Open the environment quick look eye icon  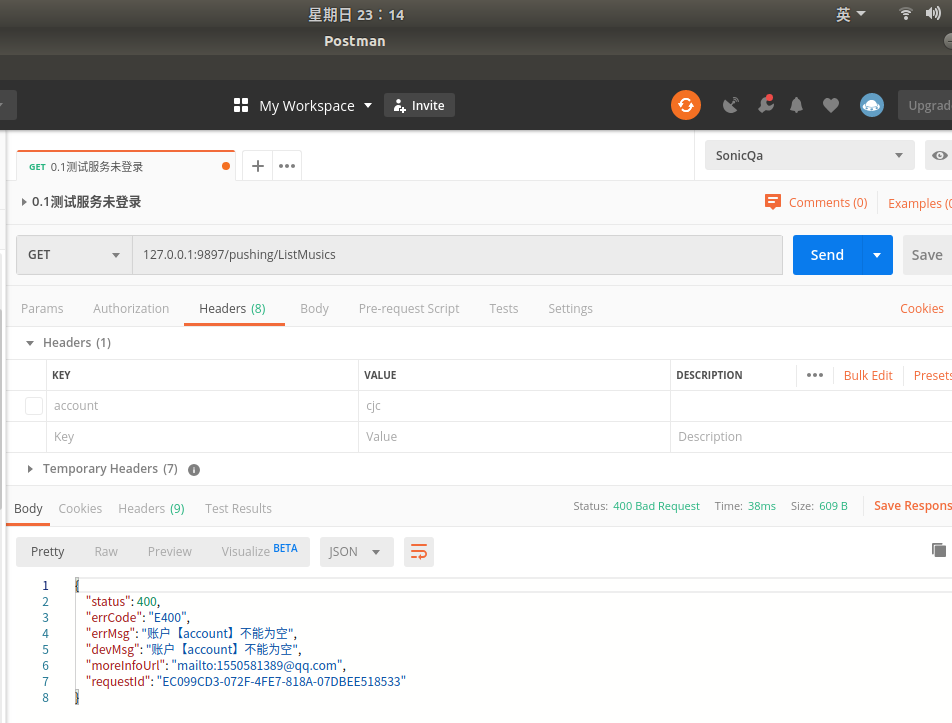point(939,155)
